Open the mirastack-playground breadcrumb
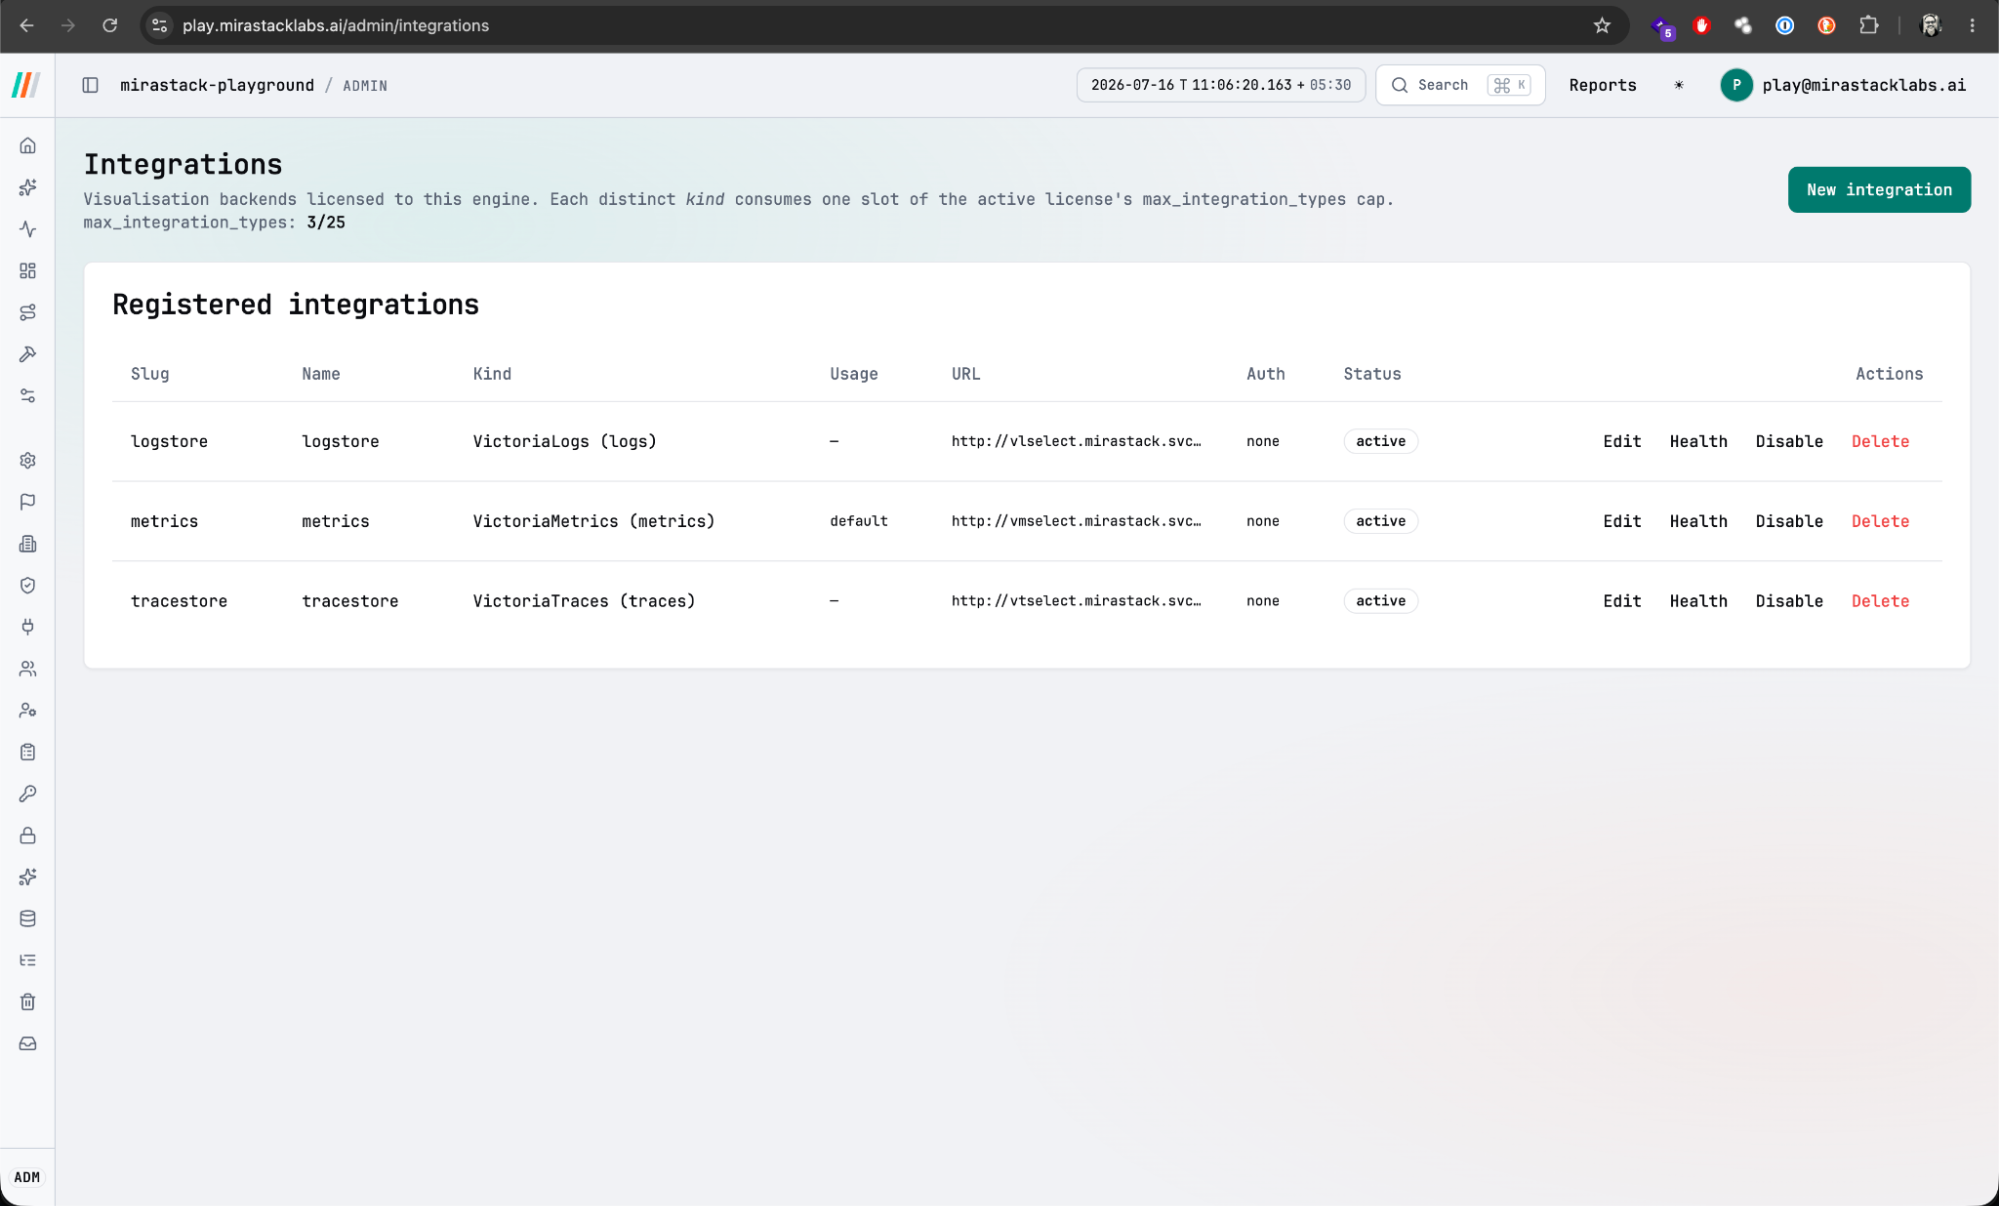The image size is (1999, 1207). coord(217,85)
